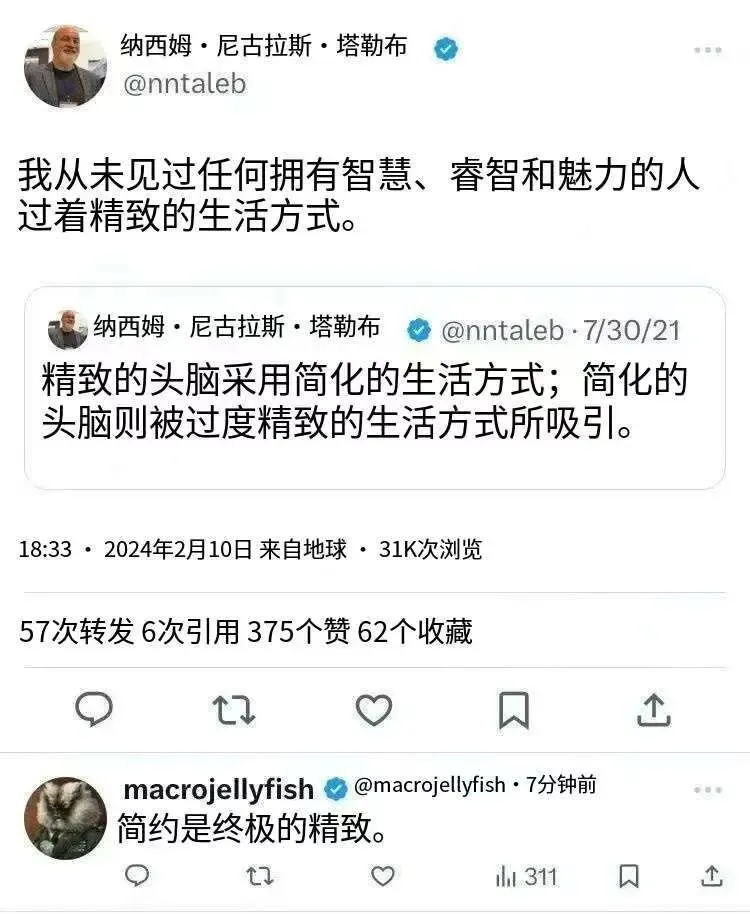
Task: Open macrojellyfish's profile avatar
Action: click(65, 818)
